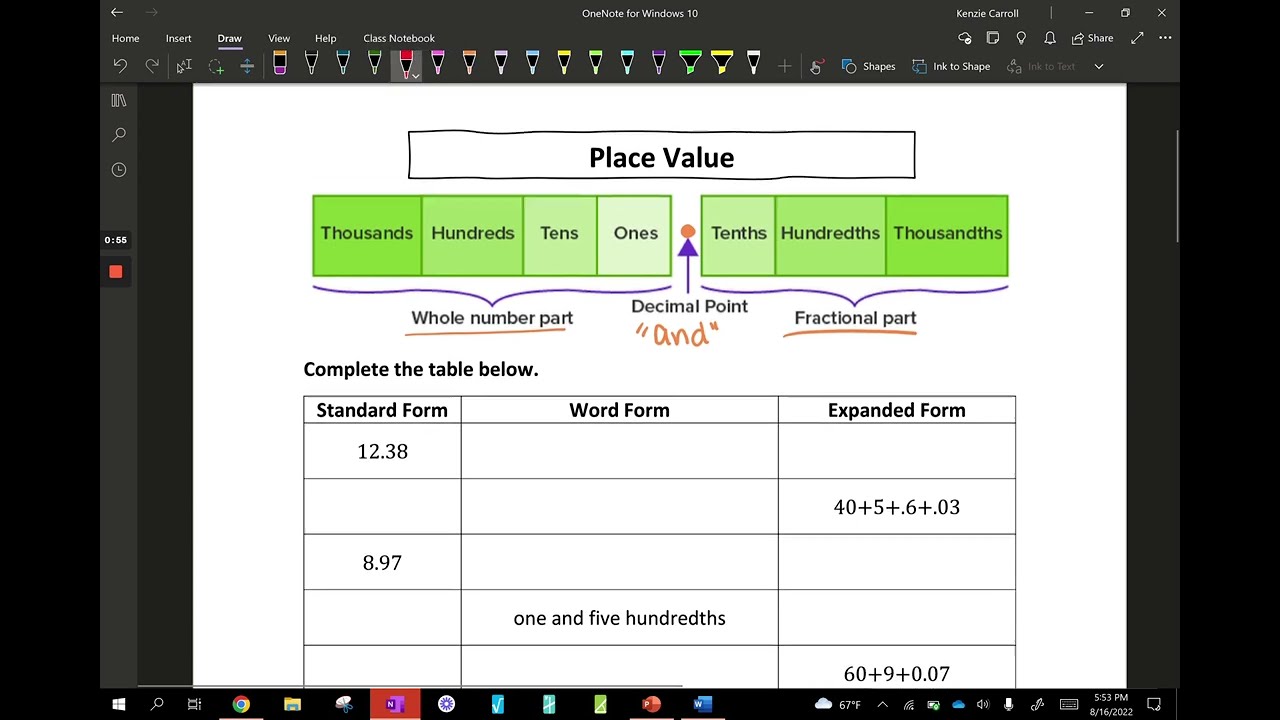Select the black pen

311,64
